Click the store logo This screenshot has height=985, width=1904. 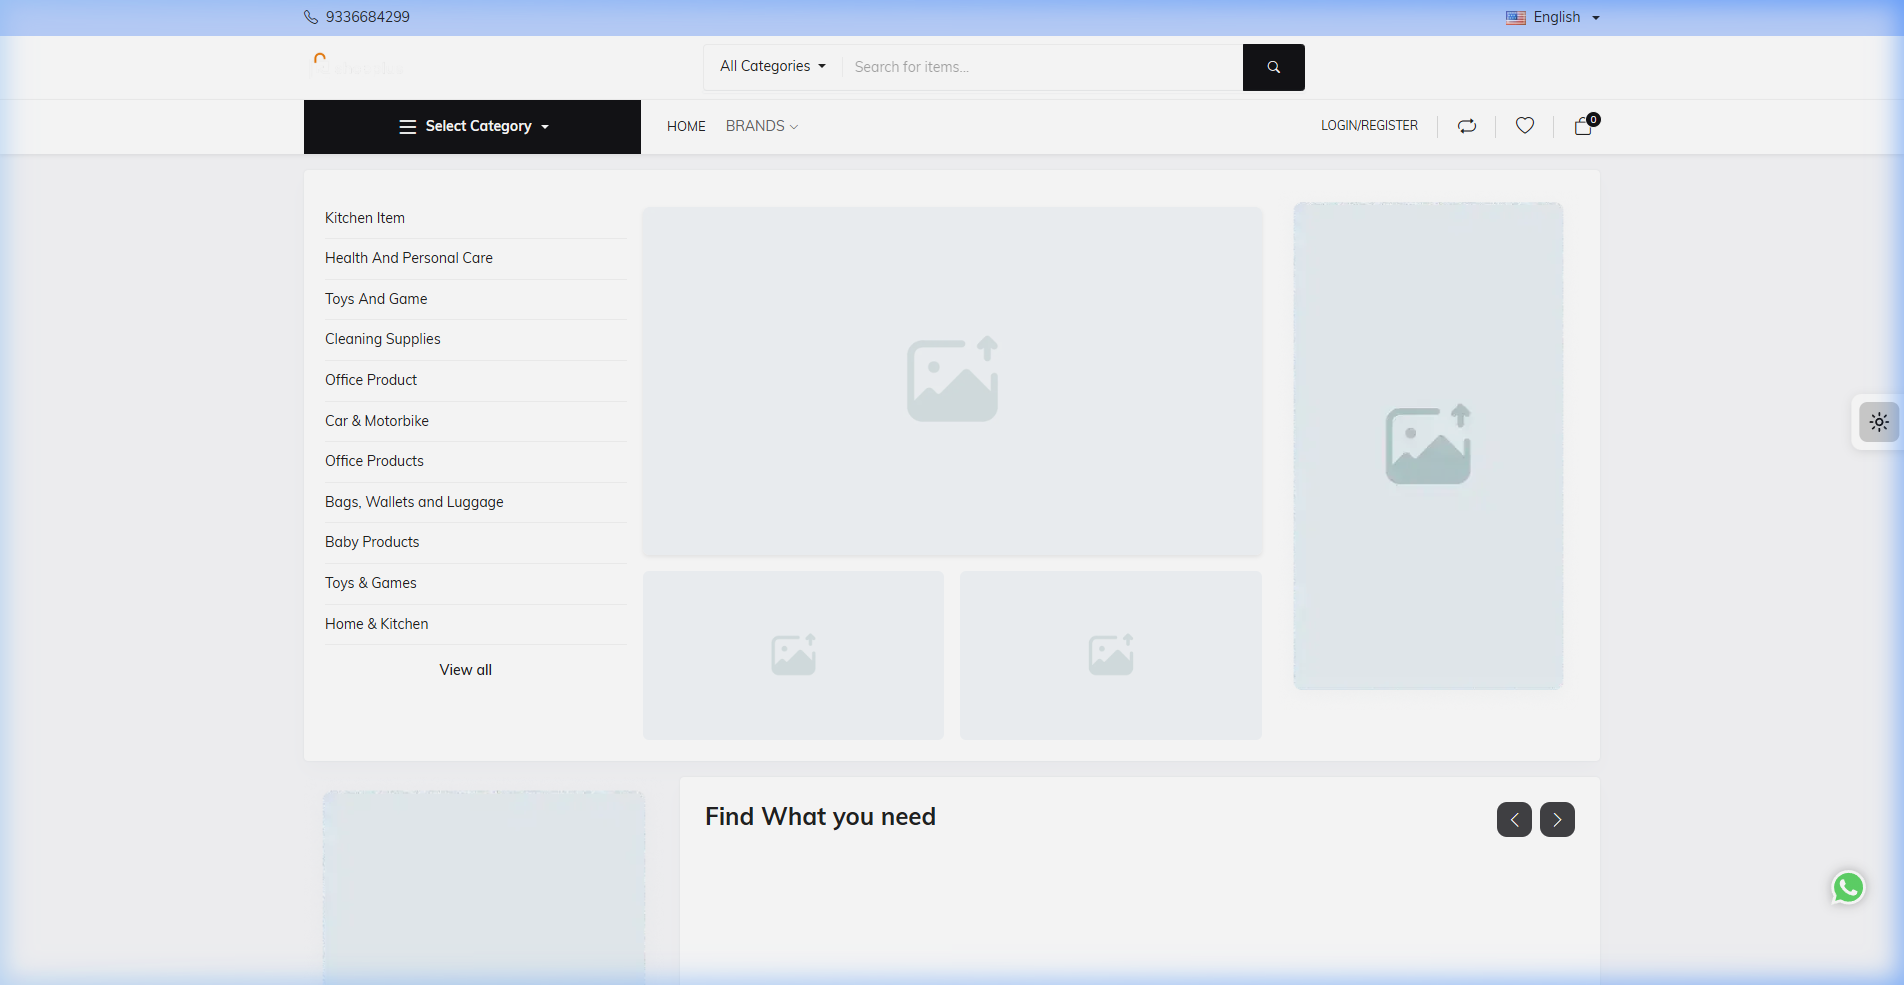pyautogui.click(x=358, y=67)
